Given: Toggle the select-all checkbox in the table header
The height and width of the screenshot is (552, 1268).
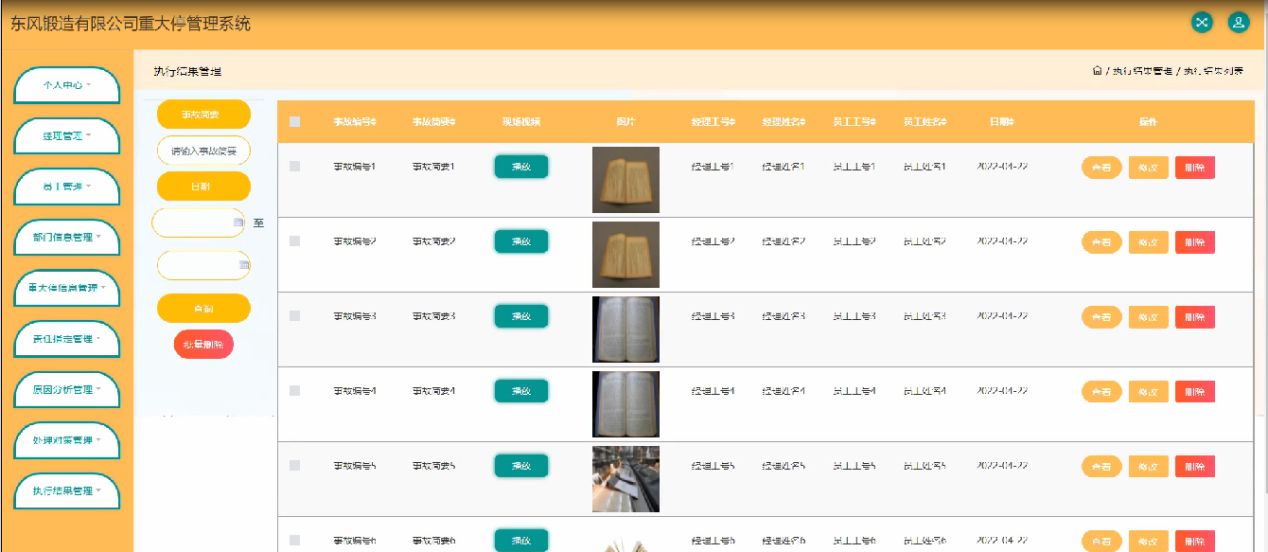Looking at the screenshot, I should coord(295,122).
